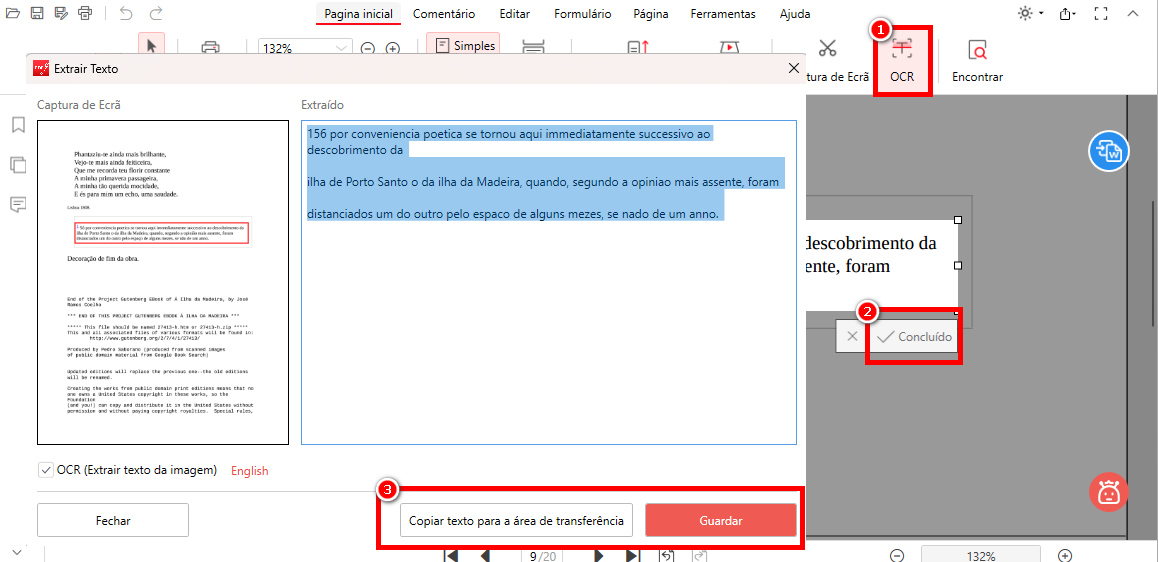Open the brightness theme dropdown

(x=1030, y=13)
